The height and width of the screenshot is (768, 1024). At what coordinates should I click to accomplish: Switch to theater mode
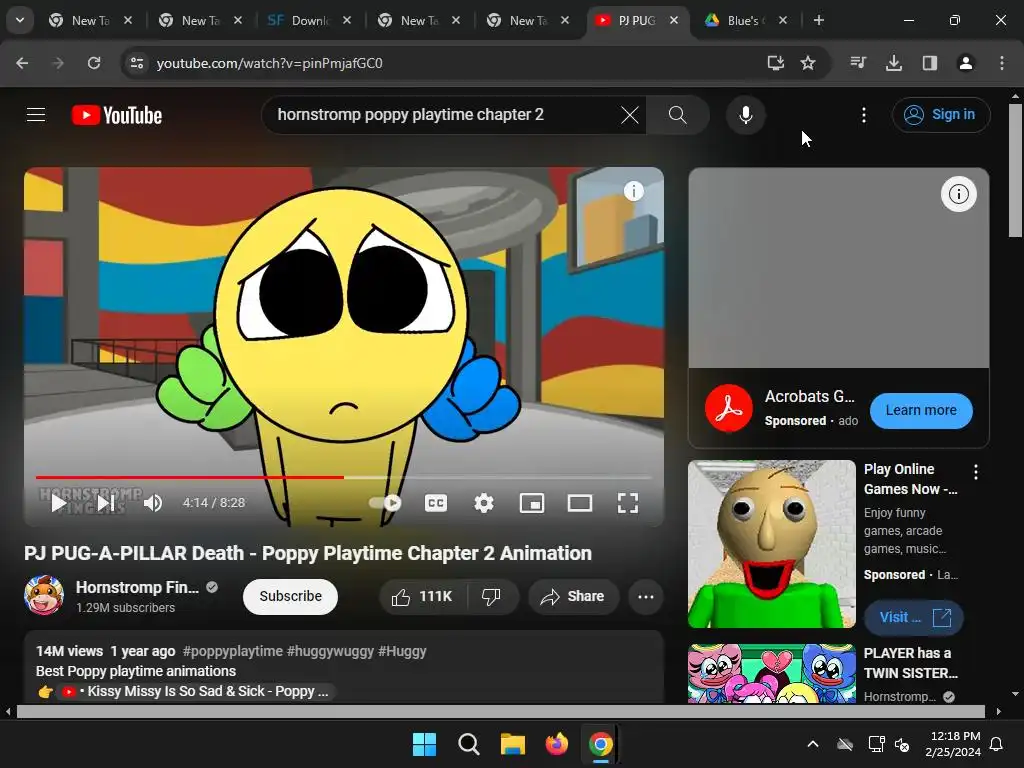[x=580, y=503]
